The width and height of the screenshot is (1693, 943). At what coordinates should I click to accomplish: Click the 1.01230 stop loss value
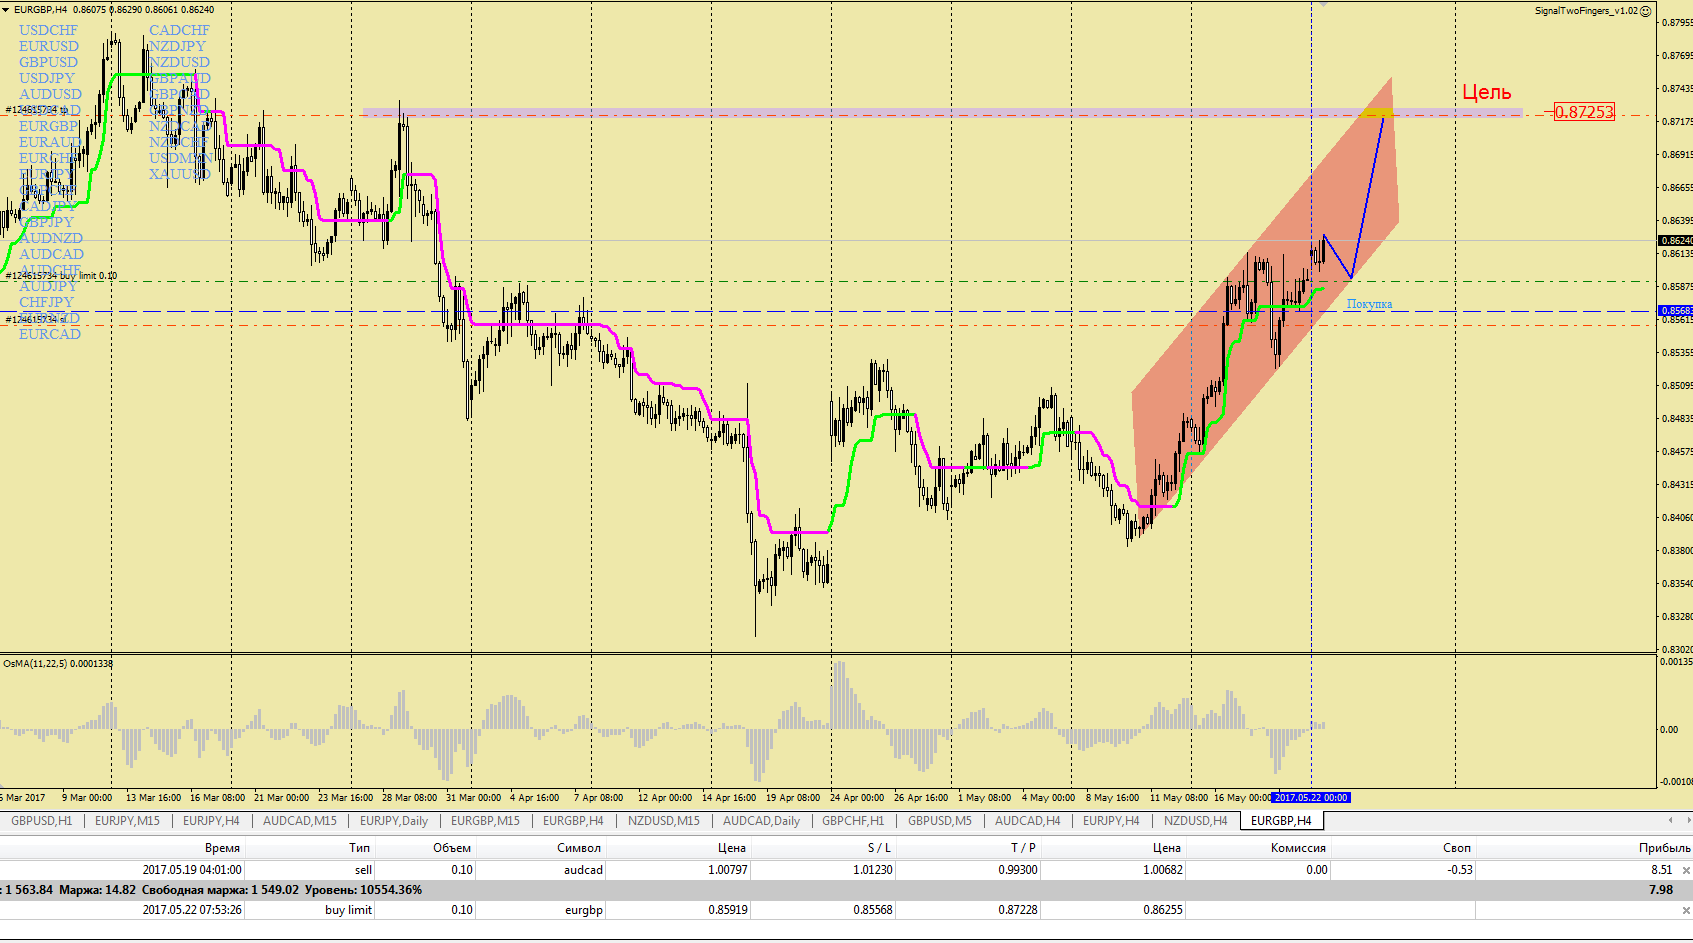pos(872,870)
